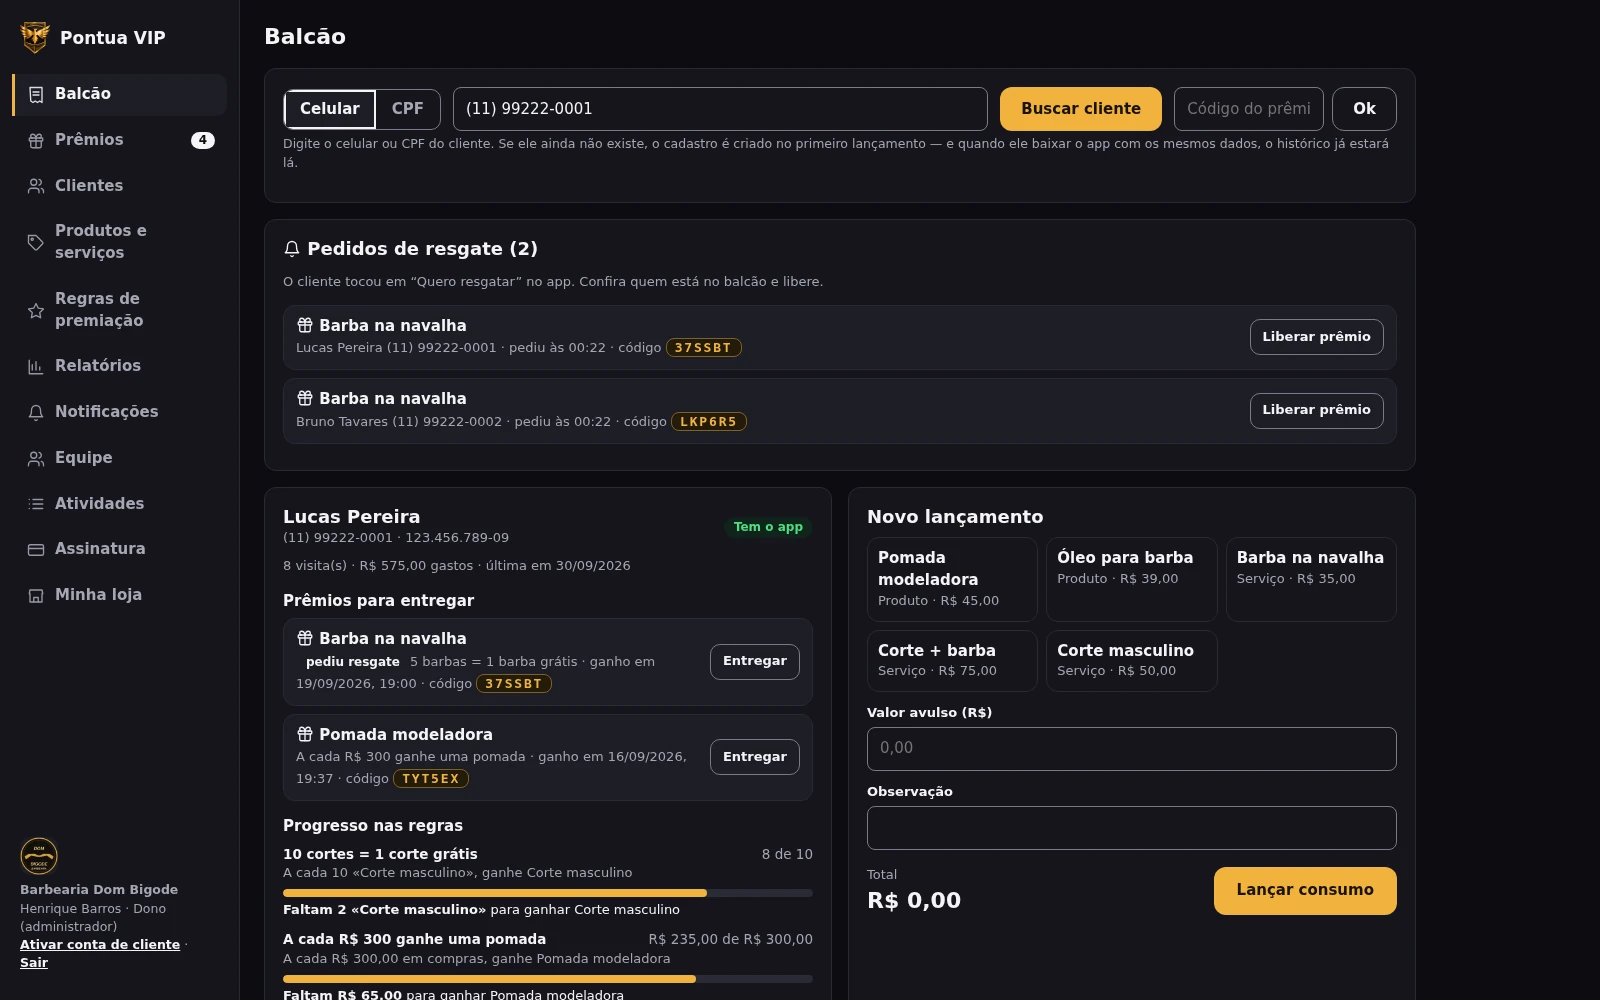Click the Código do prêmio field

[x=1249, y=109]
